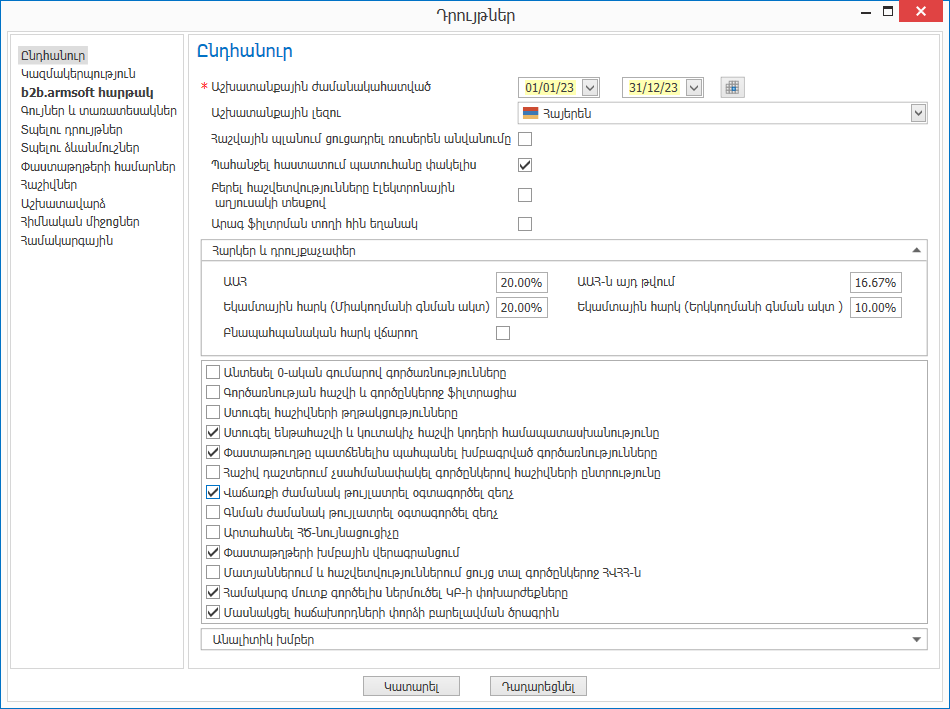The width and height of the screenshot is (950, 709).
Task: Uncheck Փաստաթղթերի խմբային վերագրանցում
Action: click(213, 552)
